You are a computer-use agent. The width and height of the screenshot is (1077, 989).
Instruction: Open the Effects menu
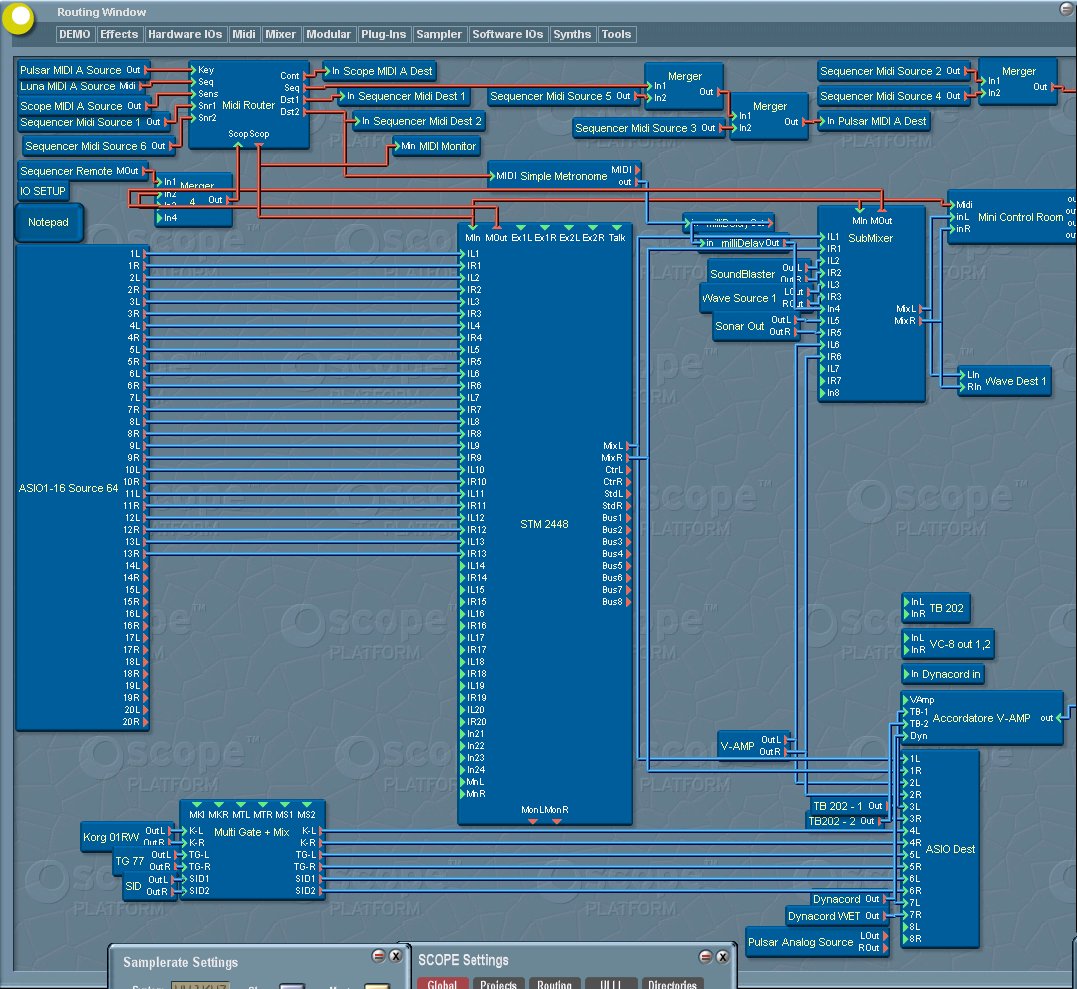coord(119,34)
